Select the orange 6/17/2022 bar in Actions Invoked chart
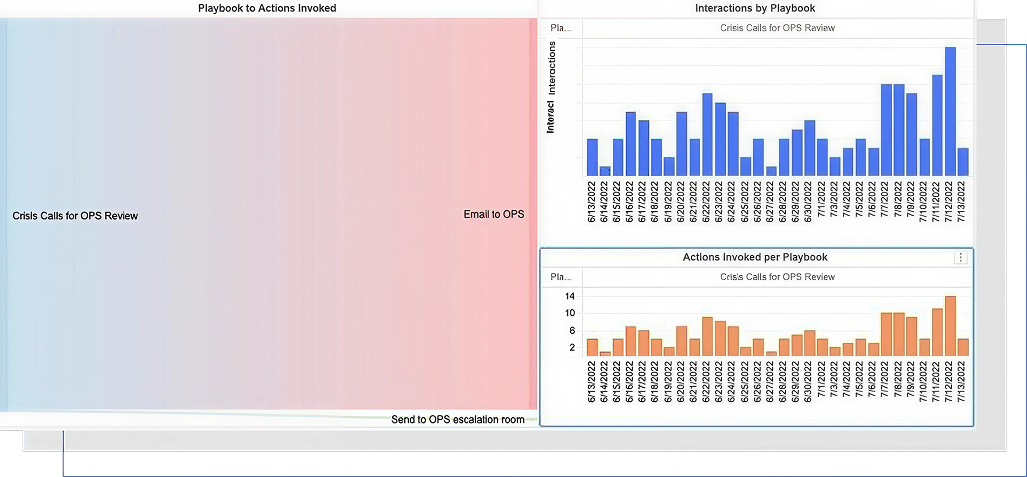Screen dimensions: 1027x477 point(643,343)
